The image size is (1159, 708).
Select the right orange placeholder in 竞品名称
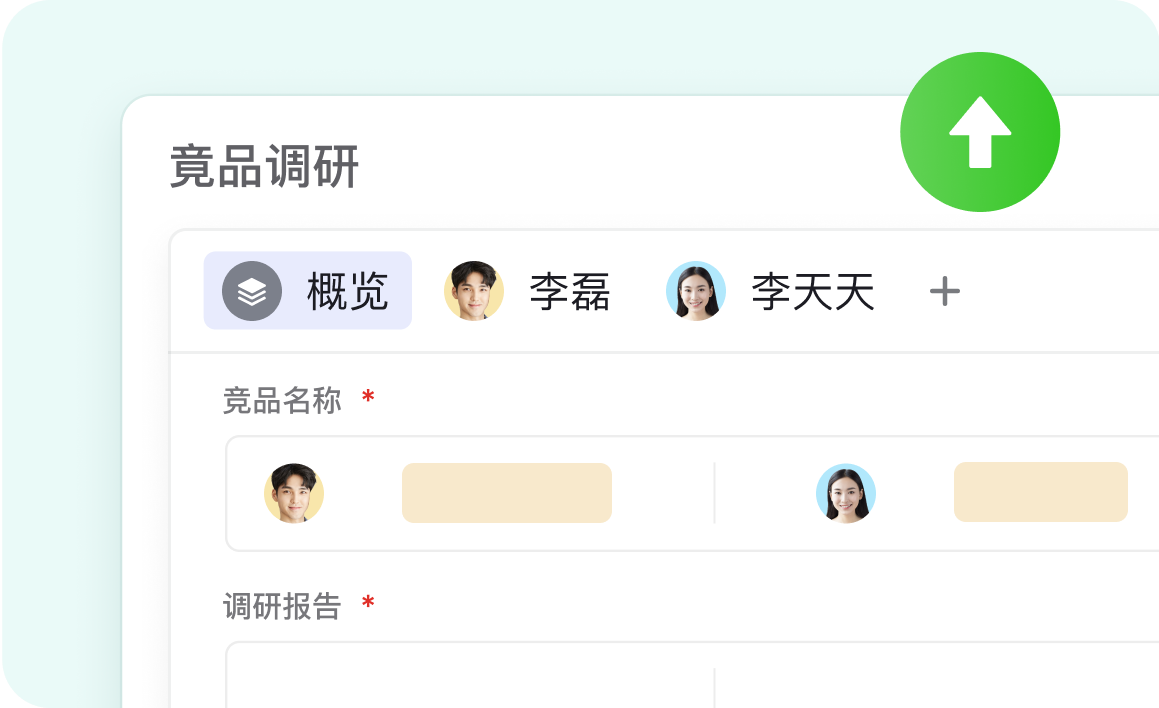pos(1040,492)
